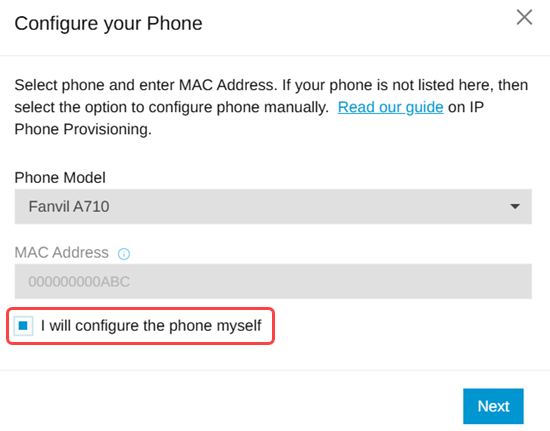Click the 'MAC Address' field label

click(61, 252)
